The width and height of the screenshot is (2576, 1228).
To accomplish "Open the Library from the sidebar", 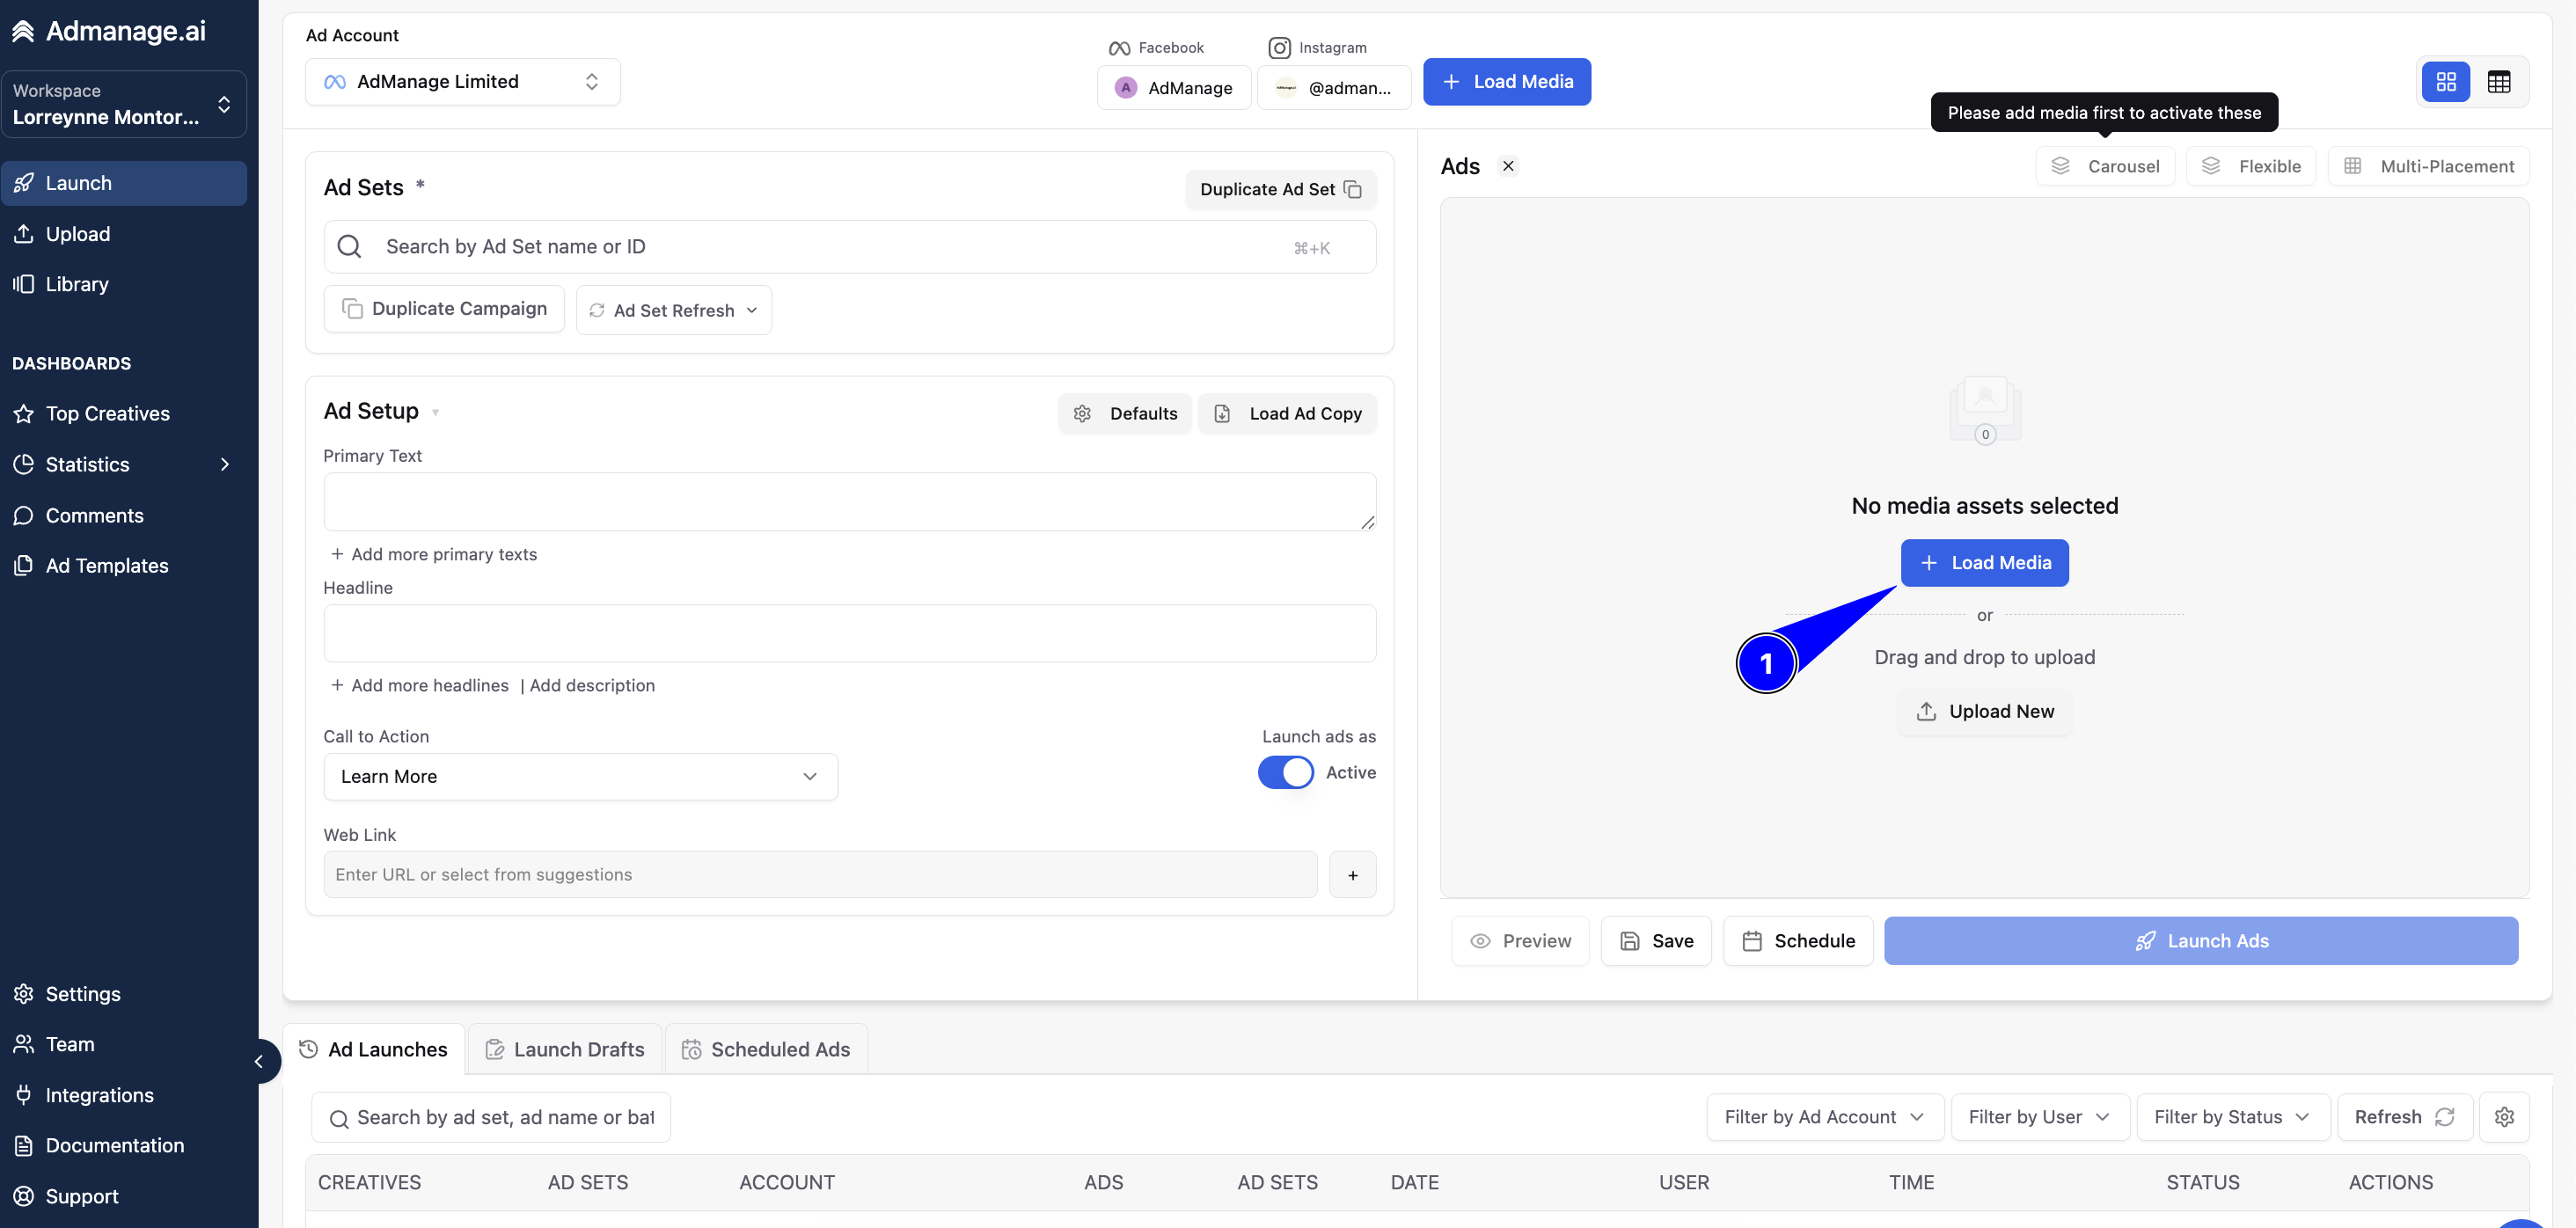I will point(76,284).
